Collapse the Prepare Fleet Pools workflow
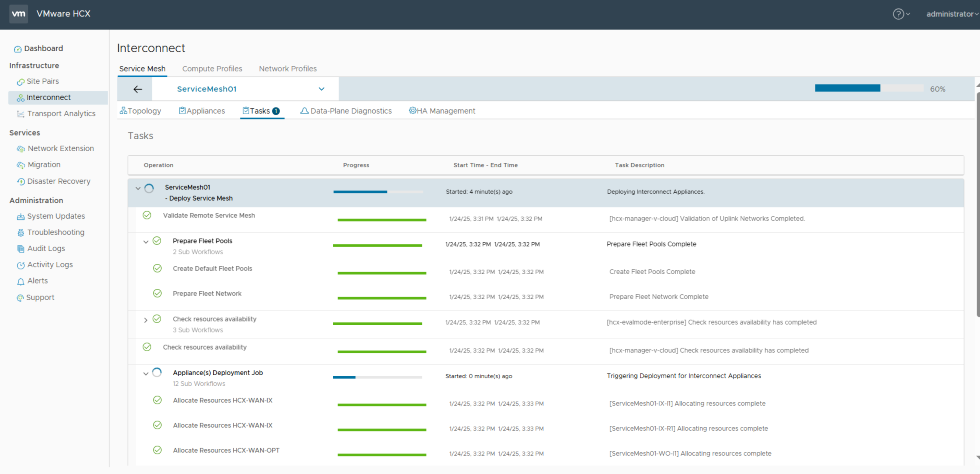980x474 pixels. click(x=146, y=242)
